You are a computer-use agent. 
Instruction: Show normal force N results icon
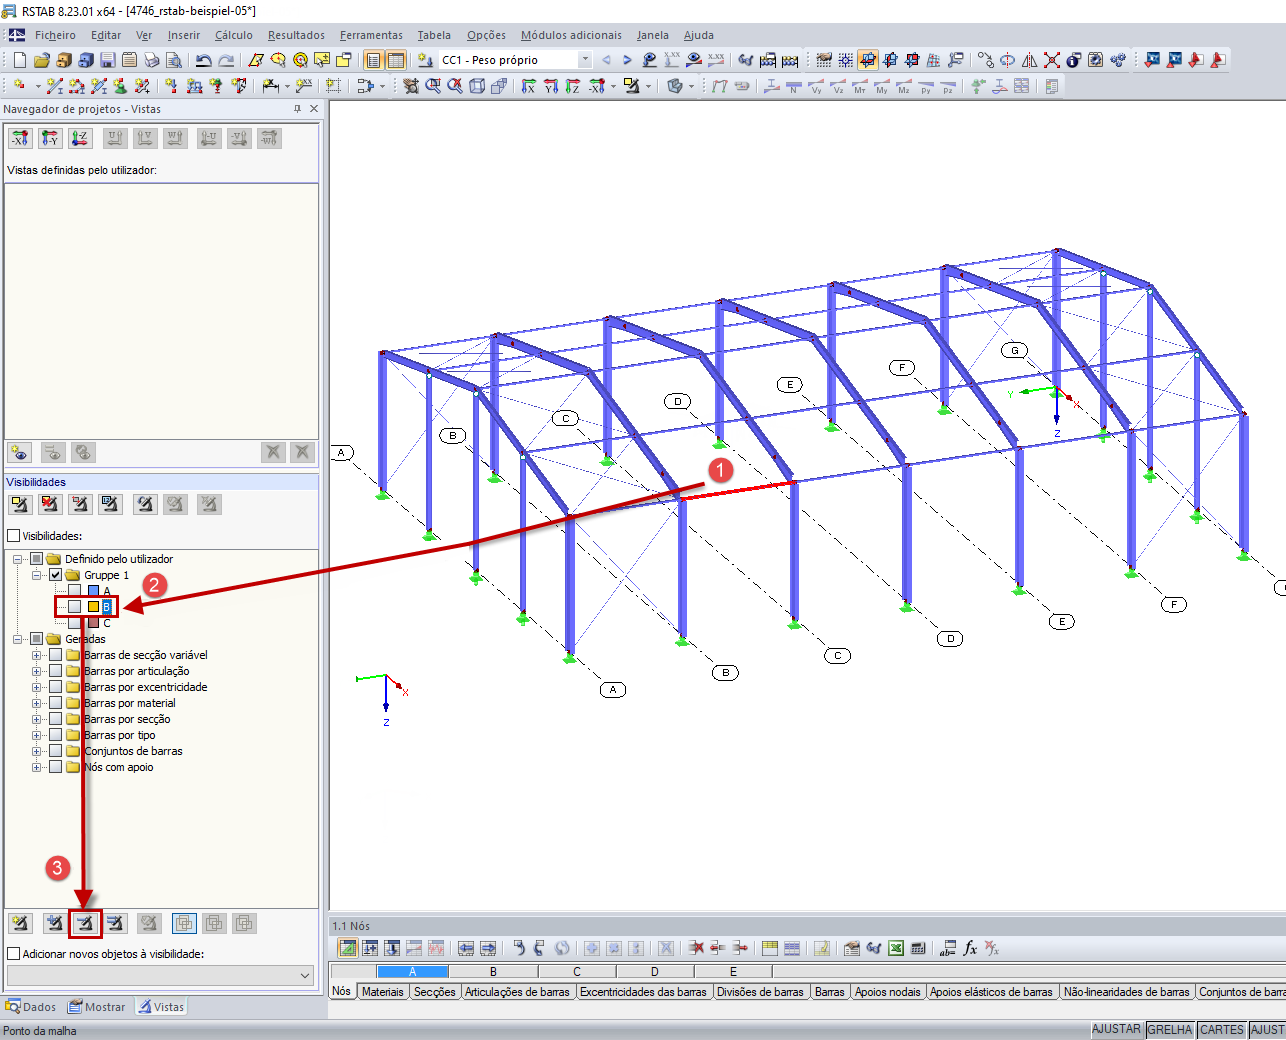click(793, 87)
